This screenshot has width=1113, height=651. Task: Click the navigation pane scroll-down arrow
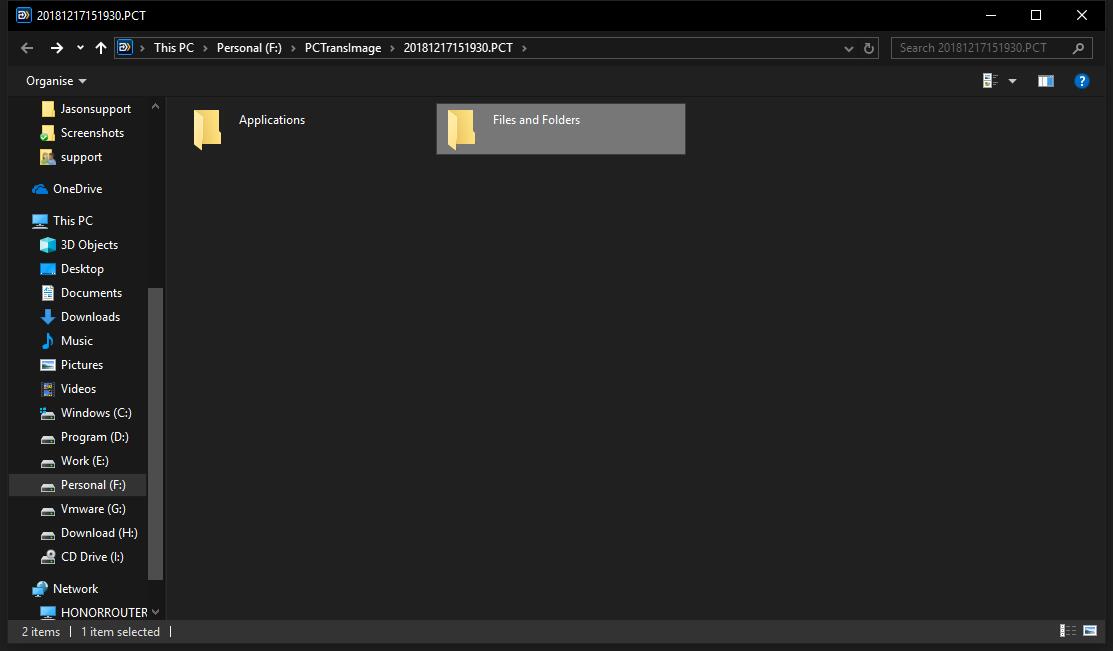coord(155,612)
